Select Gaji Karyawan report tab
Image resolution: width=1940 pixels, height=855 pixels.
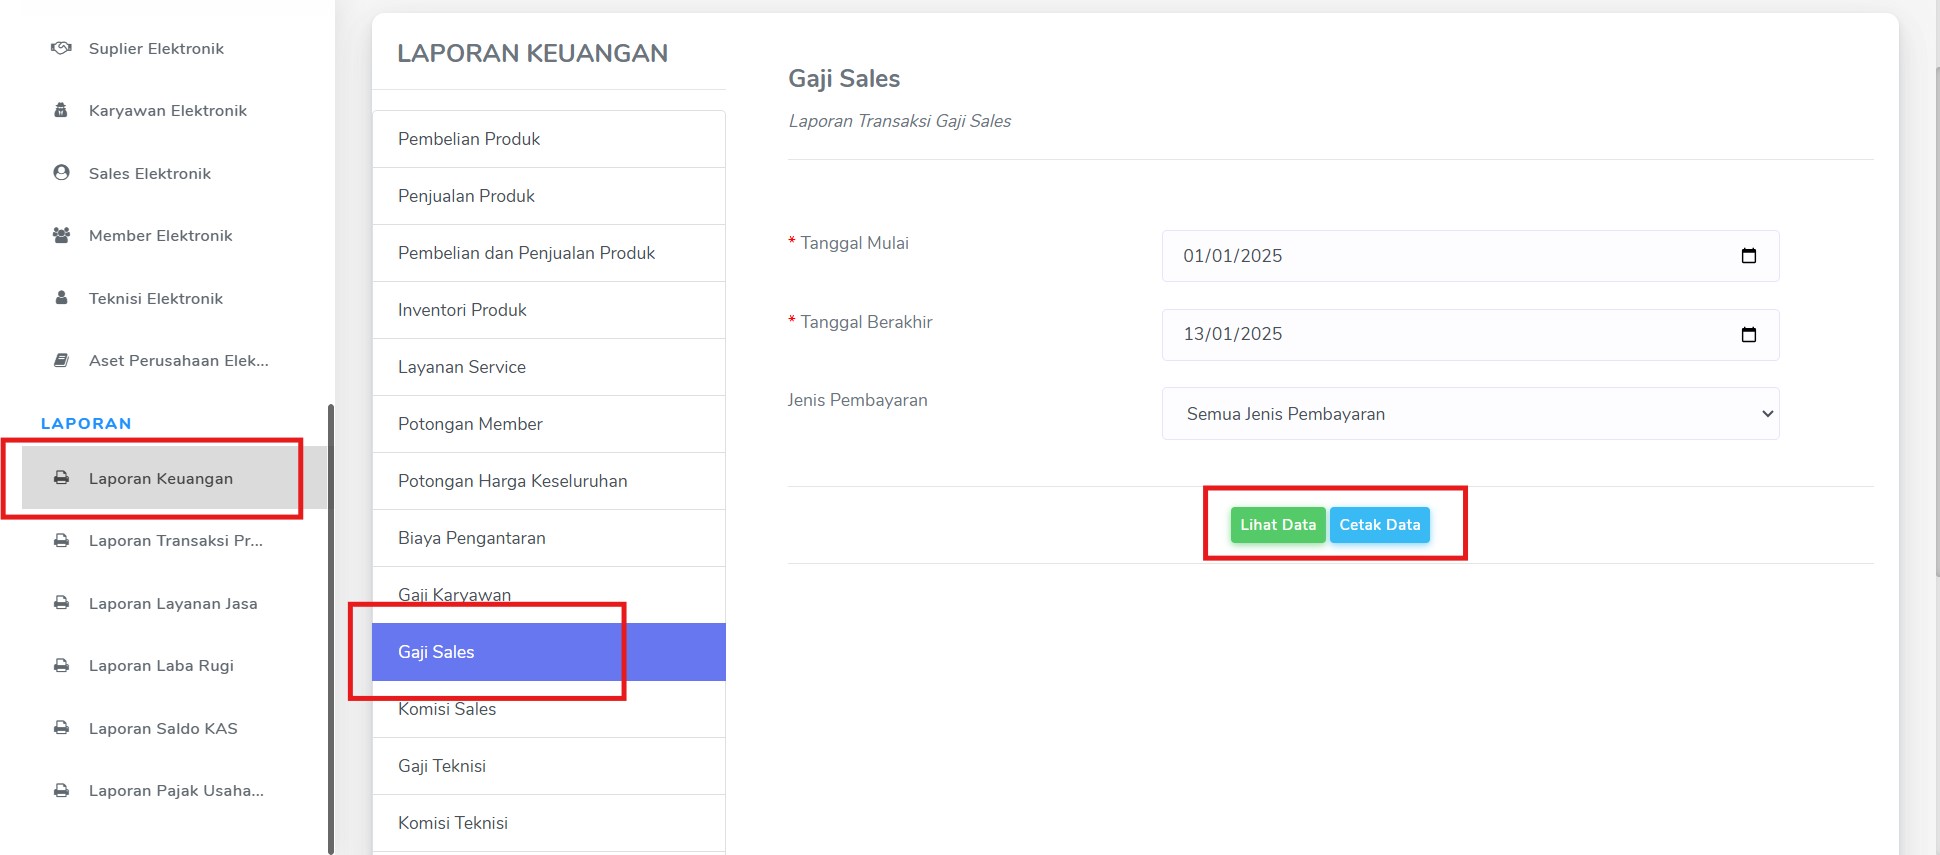[548, 595]
